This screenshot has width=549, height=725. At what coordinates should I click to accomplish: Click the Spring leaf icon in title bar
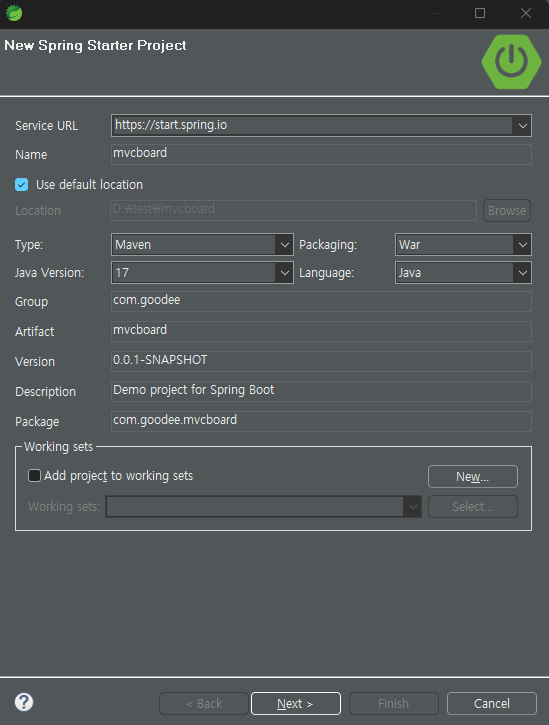[x=14, y=13]
